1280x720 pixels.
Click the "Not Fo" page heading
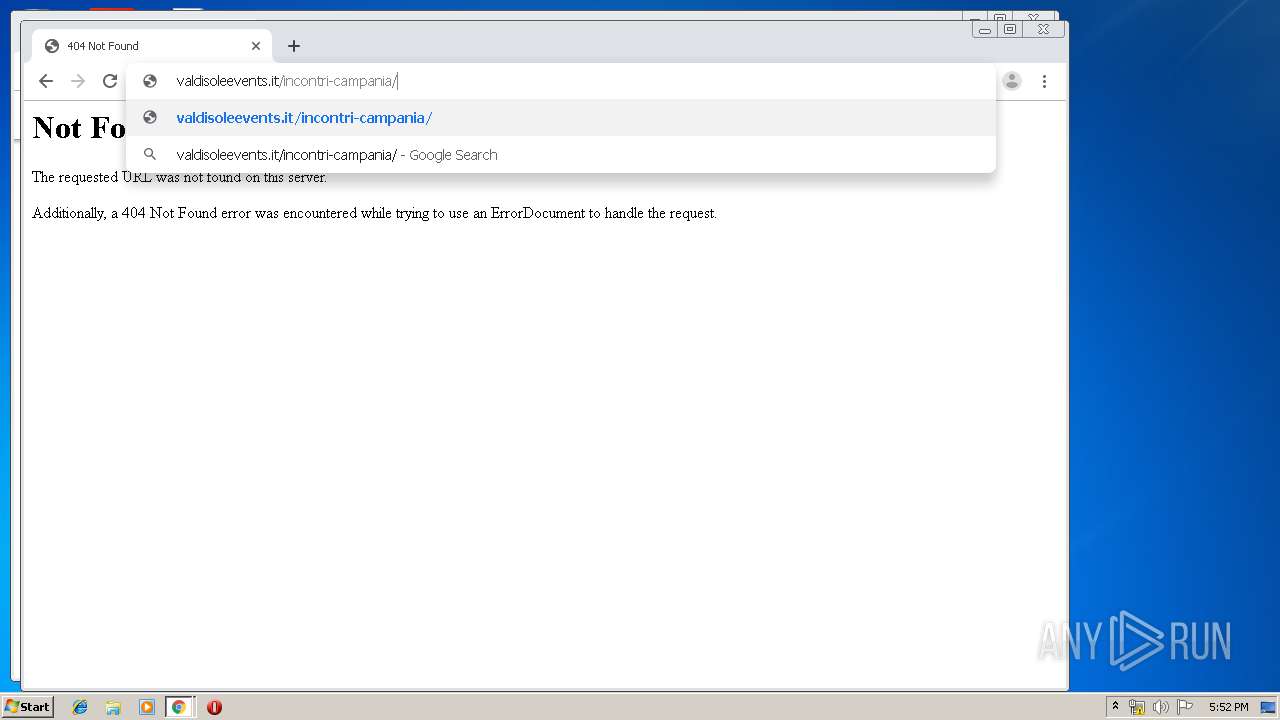coord(79,128)
